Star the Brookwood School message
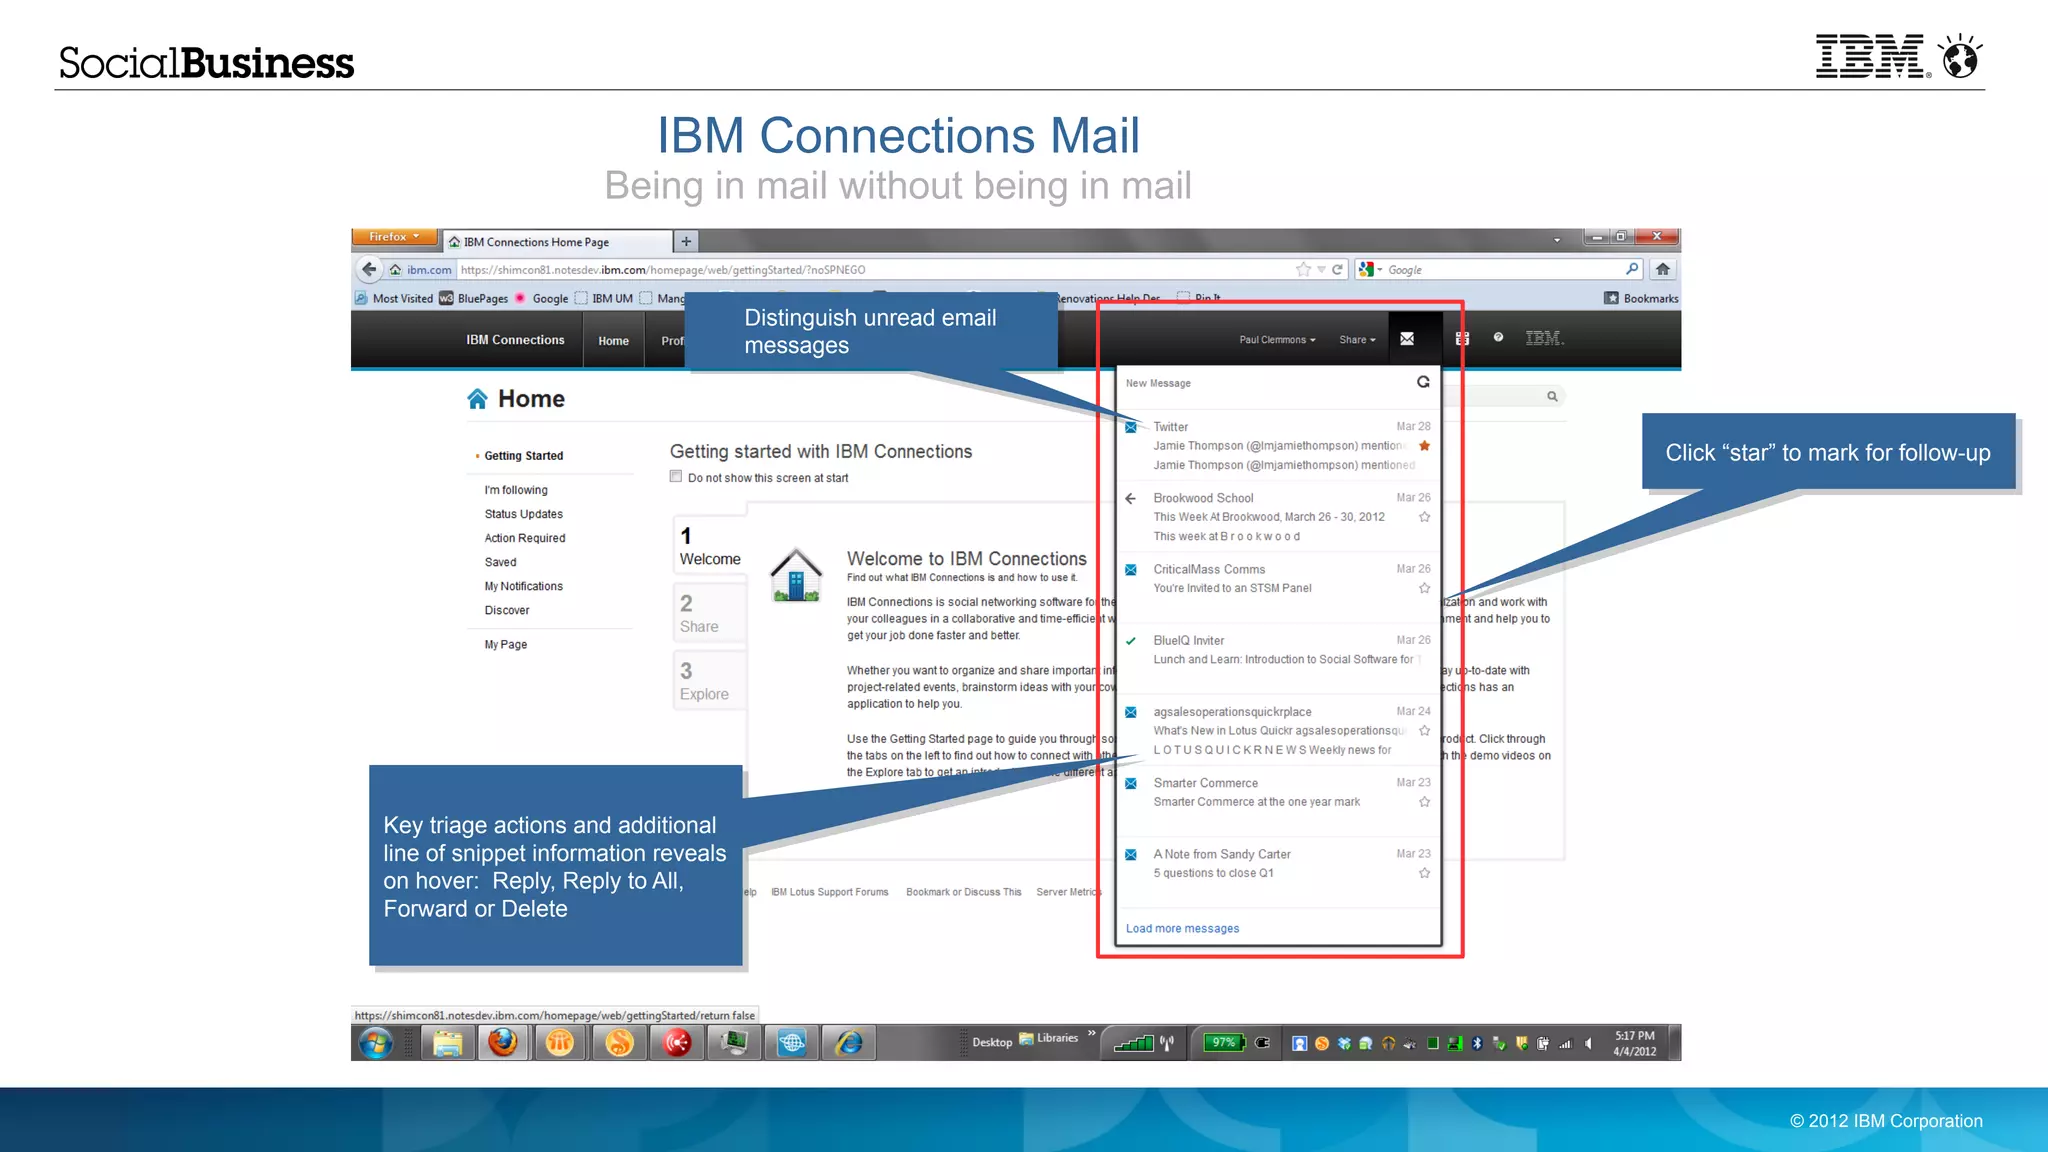The image size is (2048, 1152). 1424,517
